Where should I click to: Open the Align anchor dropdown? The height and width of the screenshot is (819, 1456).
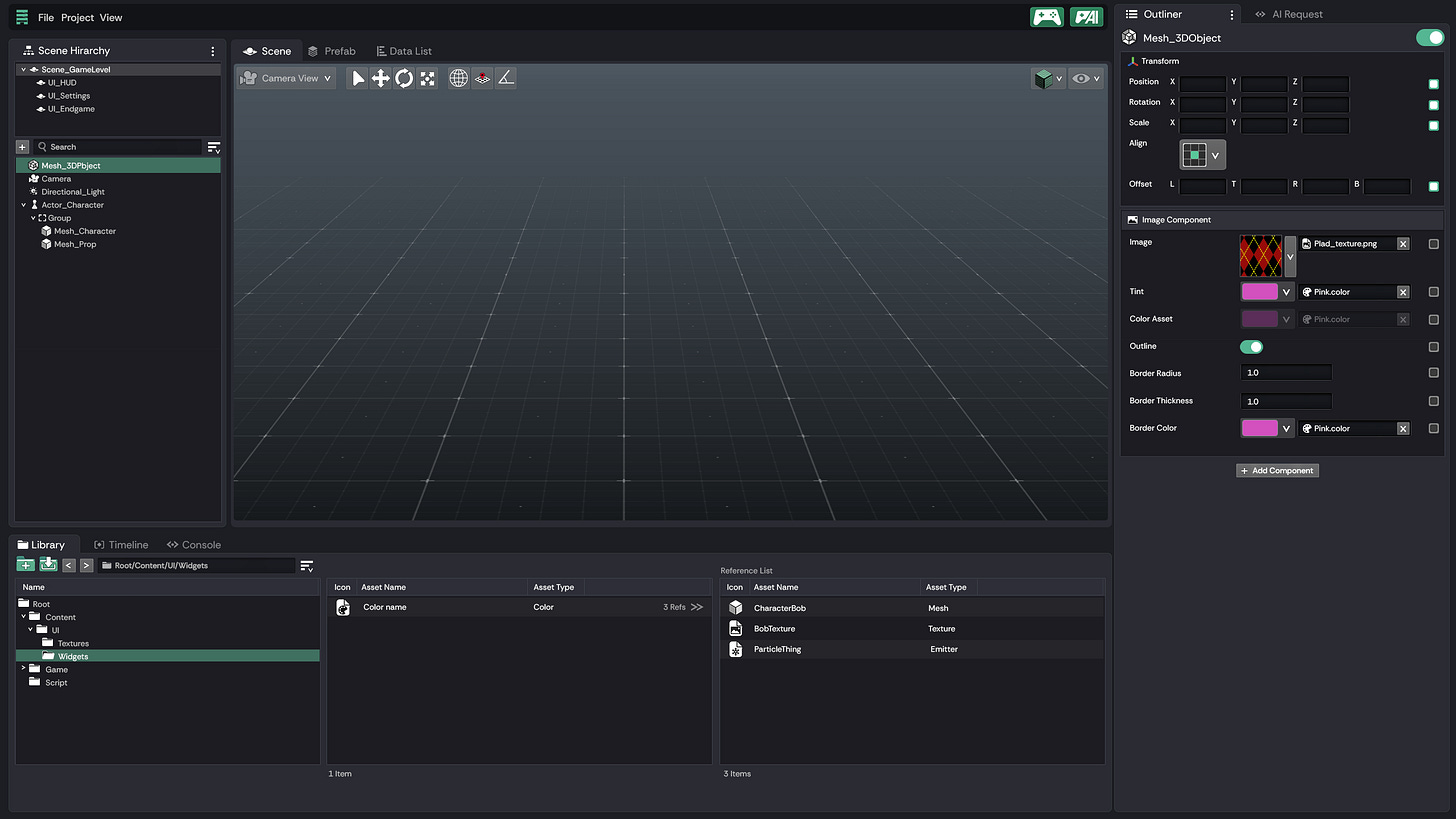coord(1203,155)
